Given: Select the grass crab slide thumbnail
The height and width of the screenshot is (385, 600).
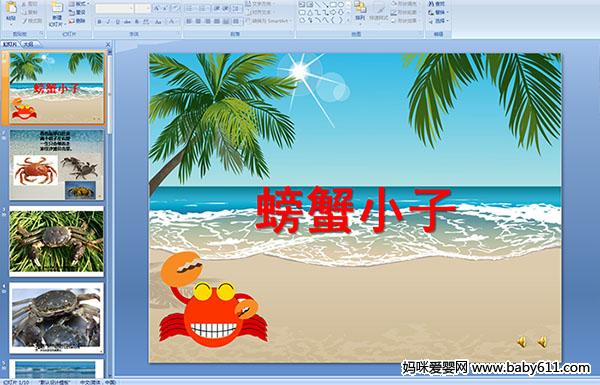Looking at the screenshot, I should pos(57,241).
